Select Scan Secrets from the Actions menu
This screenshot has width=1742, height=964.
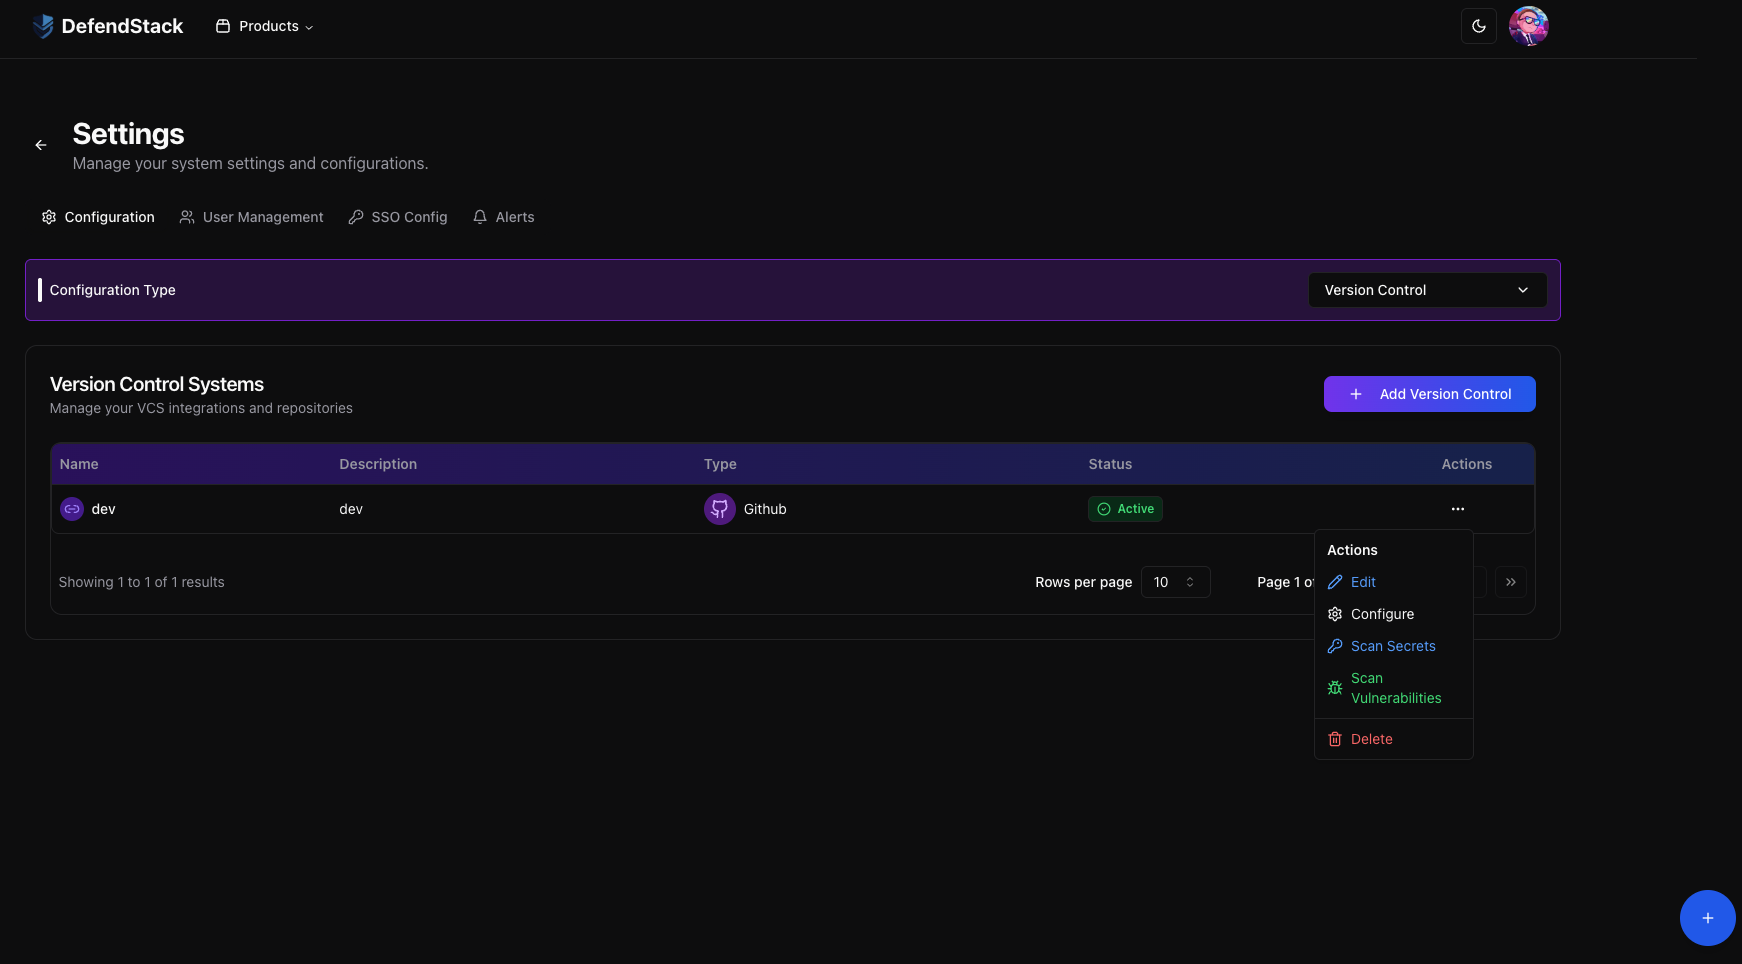tap(1393, 646)
